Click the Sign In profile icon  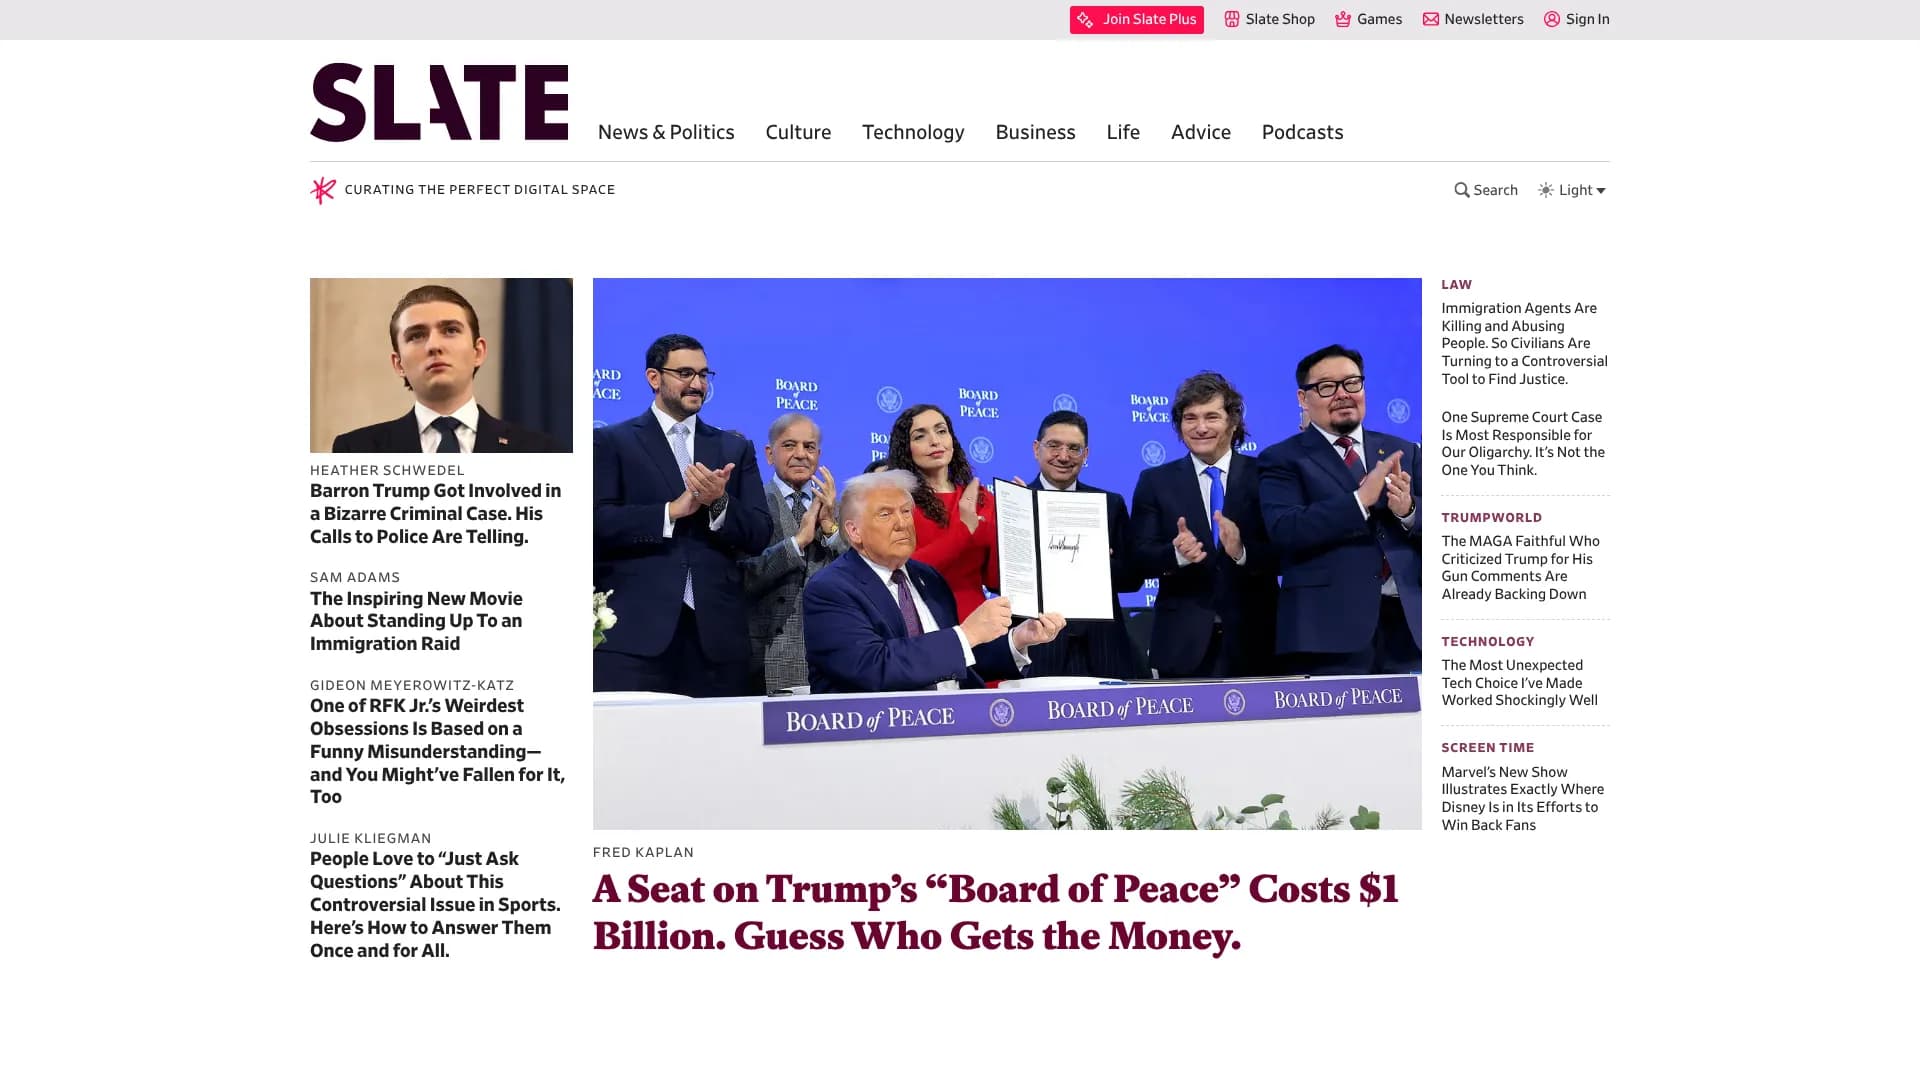click(1552, 19)
